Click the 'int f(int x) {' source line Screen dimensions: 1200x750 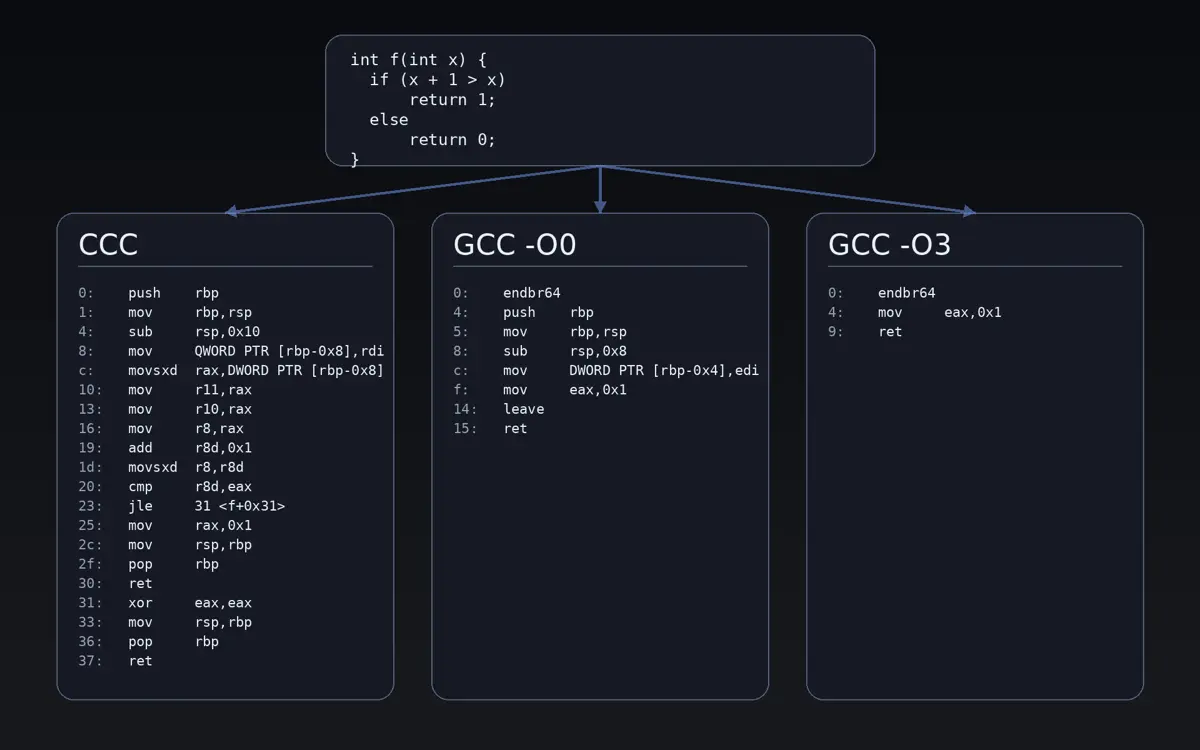[x=418, y=60]
